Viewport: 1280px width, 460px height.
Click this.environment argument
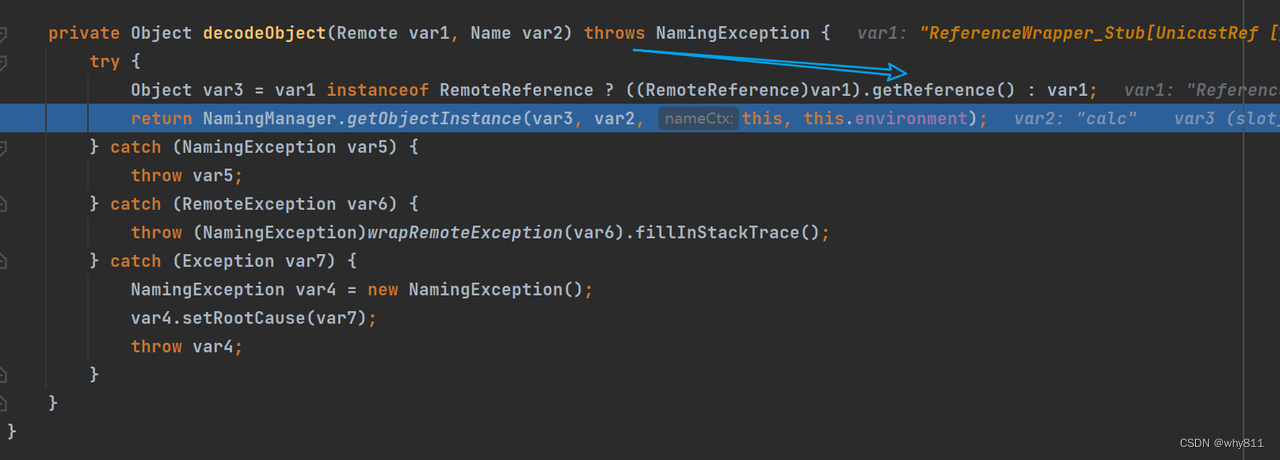(x=886, y=118)
